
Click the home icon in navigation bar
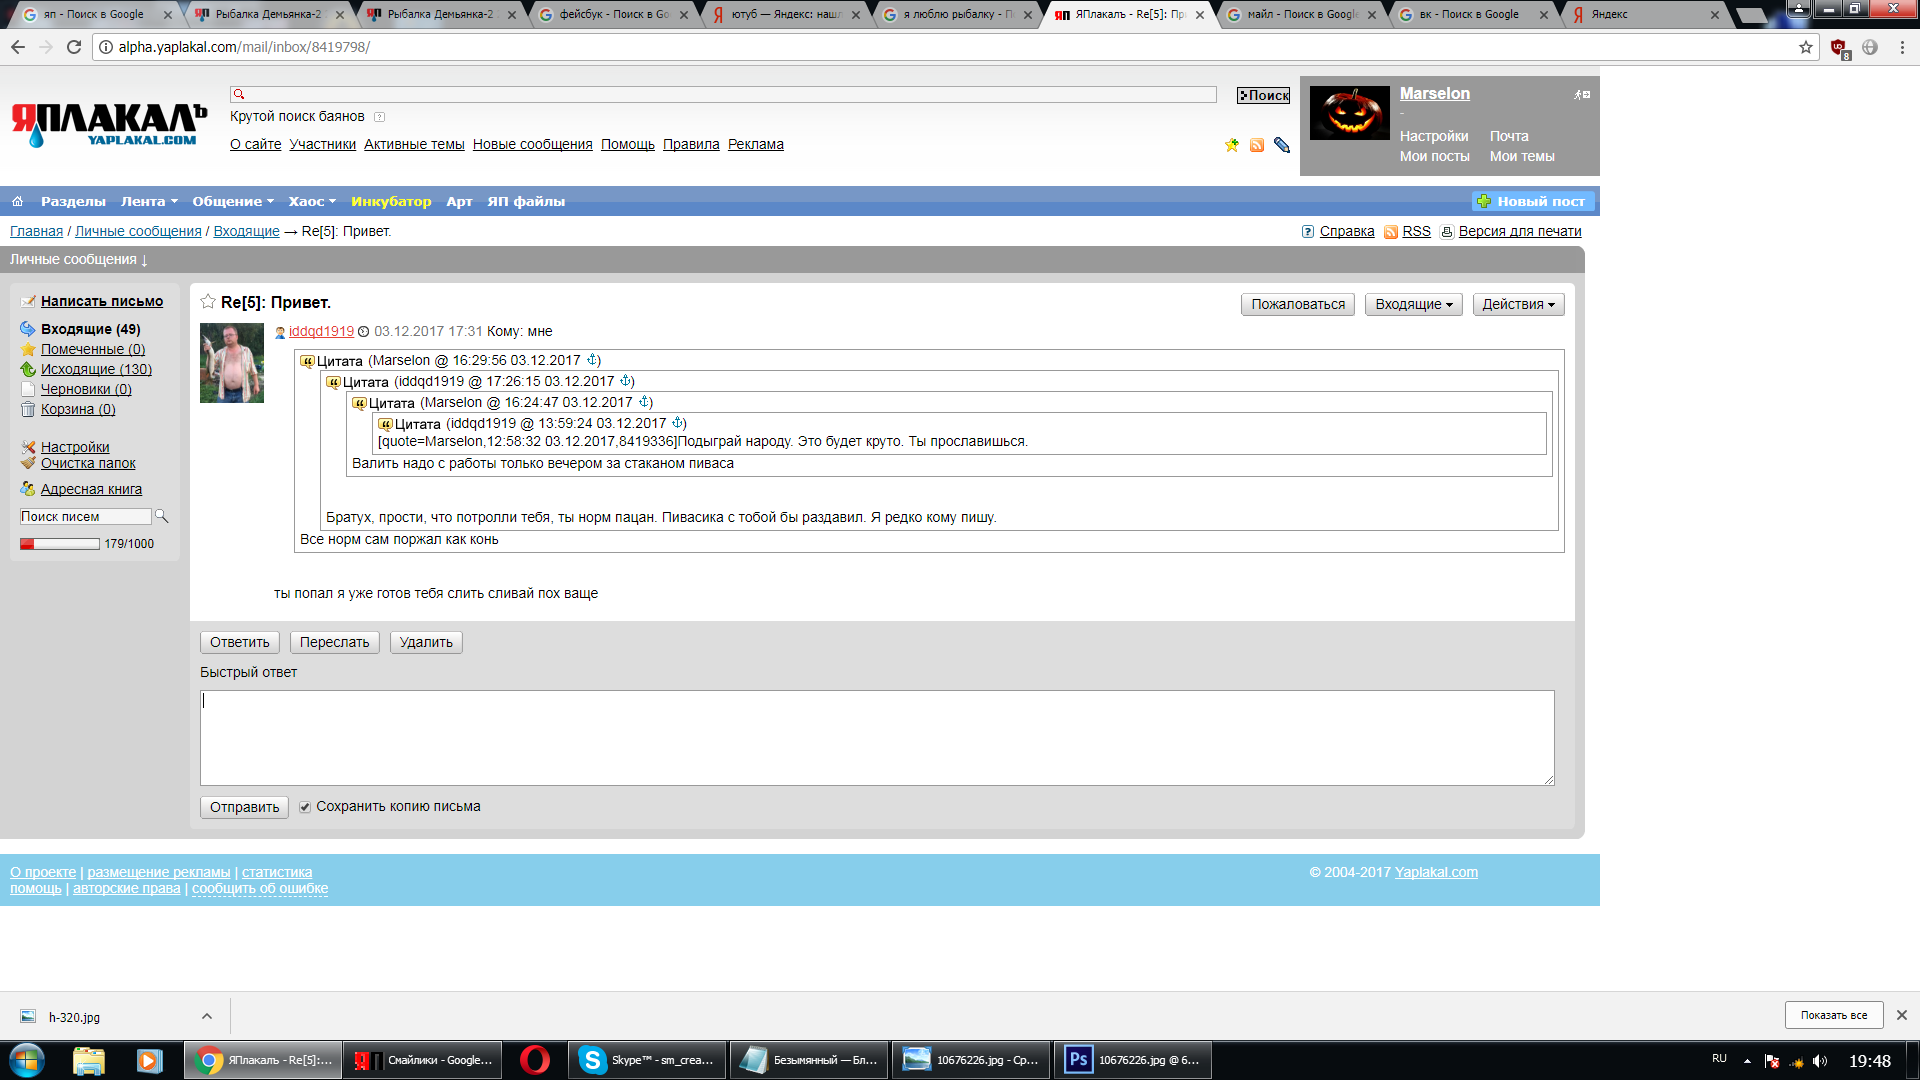tap(17, 201)
